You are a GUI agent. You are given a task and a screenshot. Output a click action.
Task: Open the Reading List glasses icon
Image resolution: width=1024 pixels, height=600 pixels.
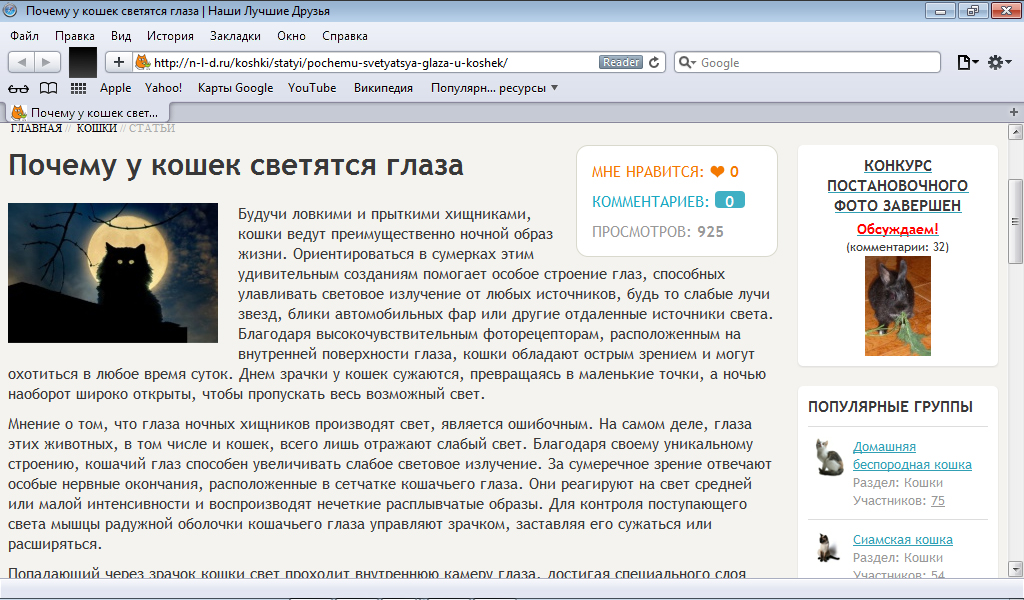[x=18, y=88]
